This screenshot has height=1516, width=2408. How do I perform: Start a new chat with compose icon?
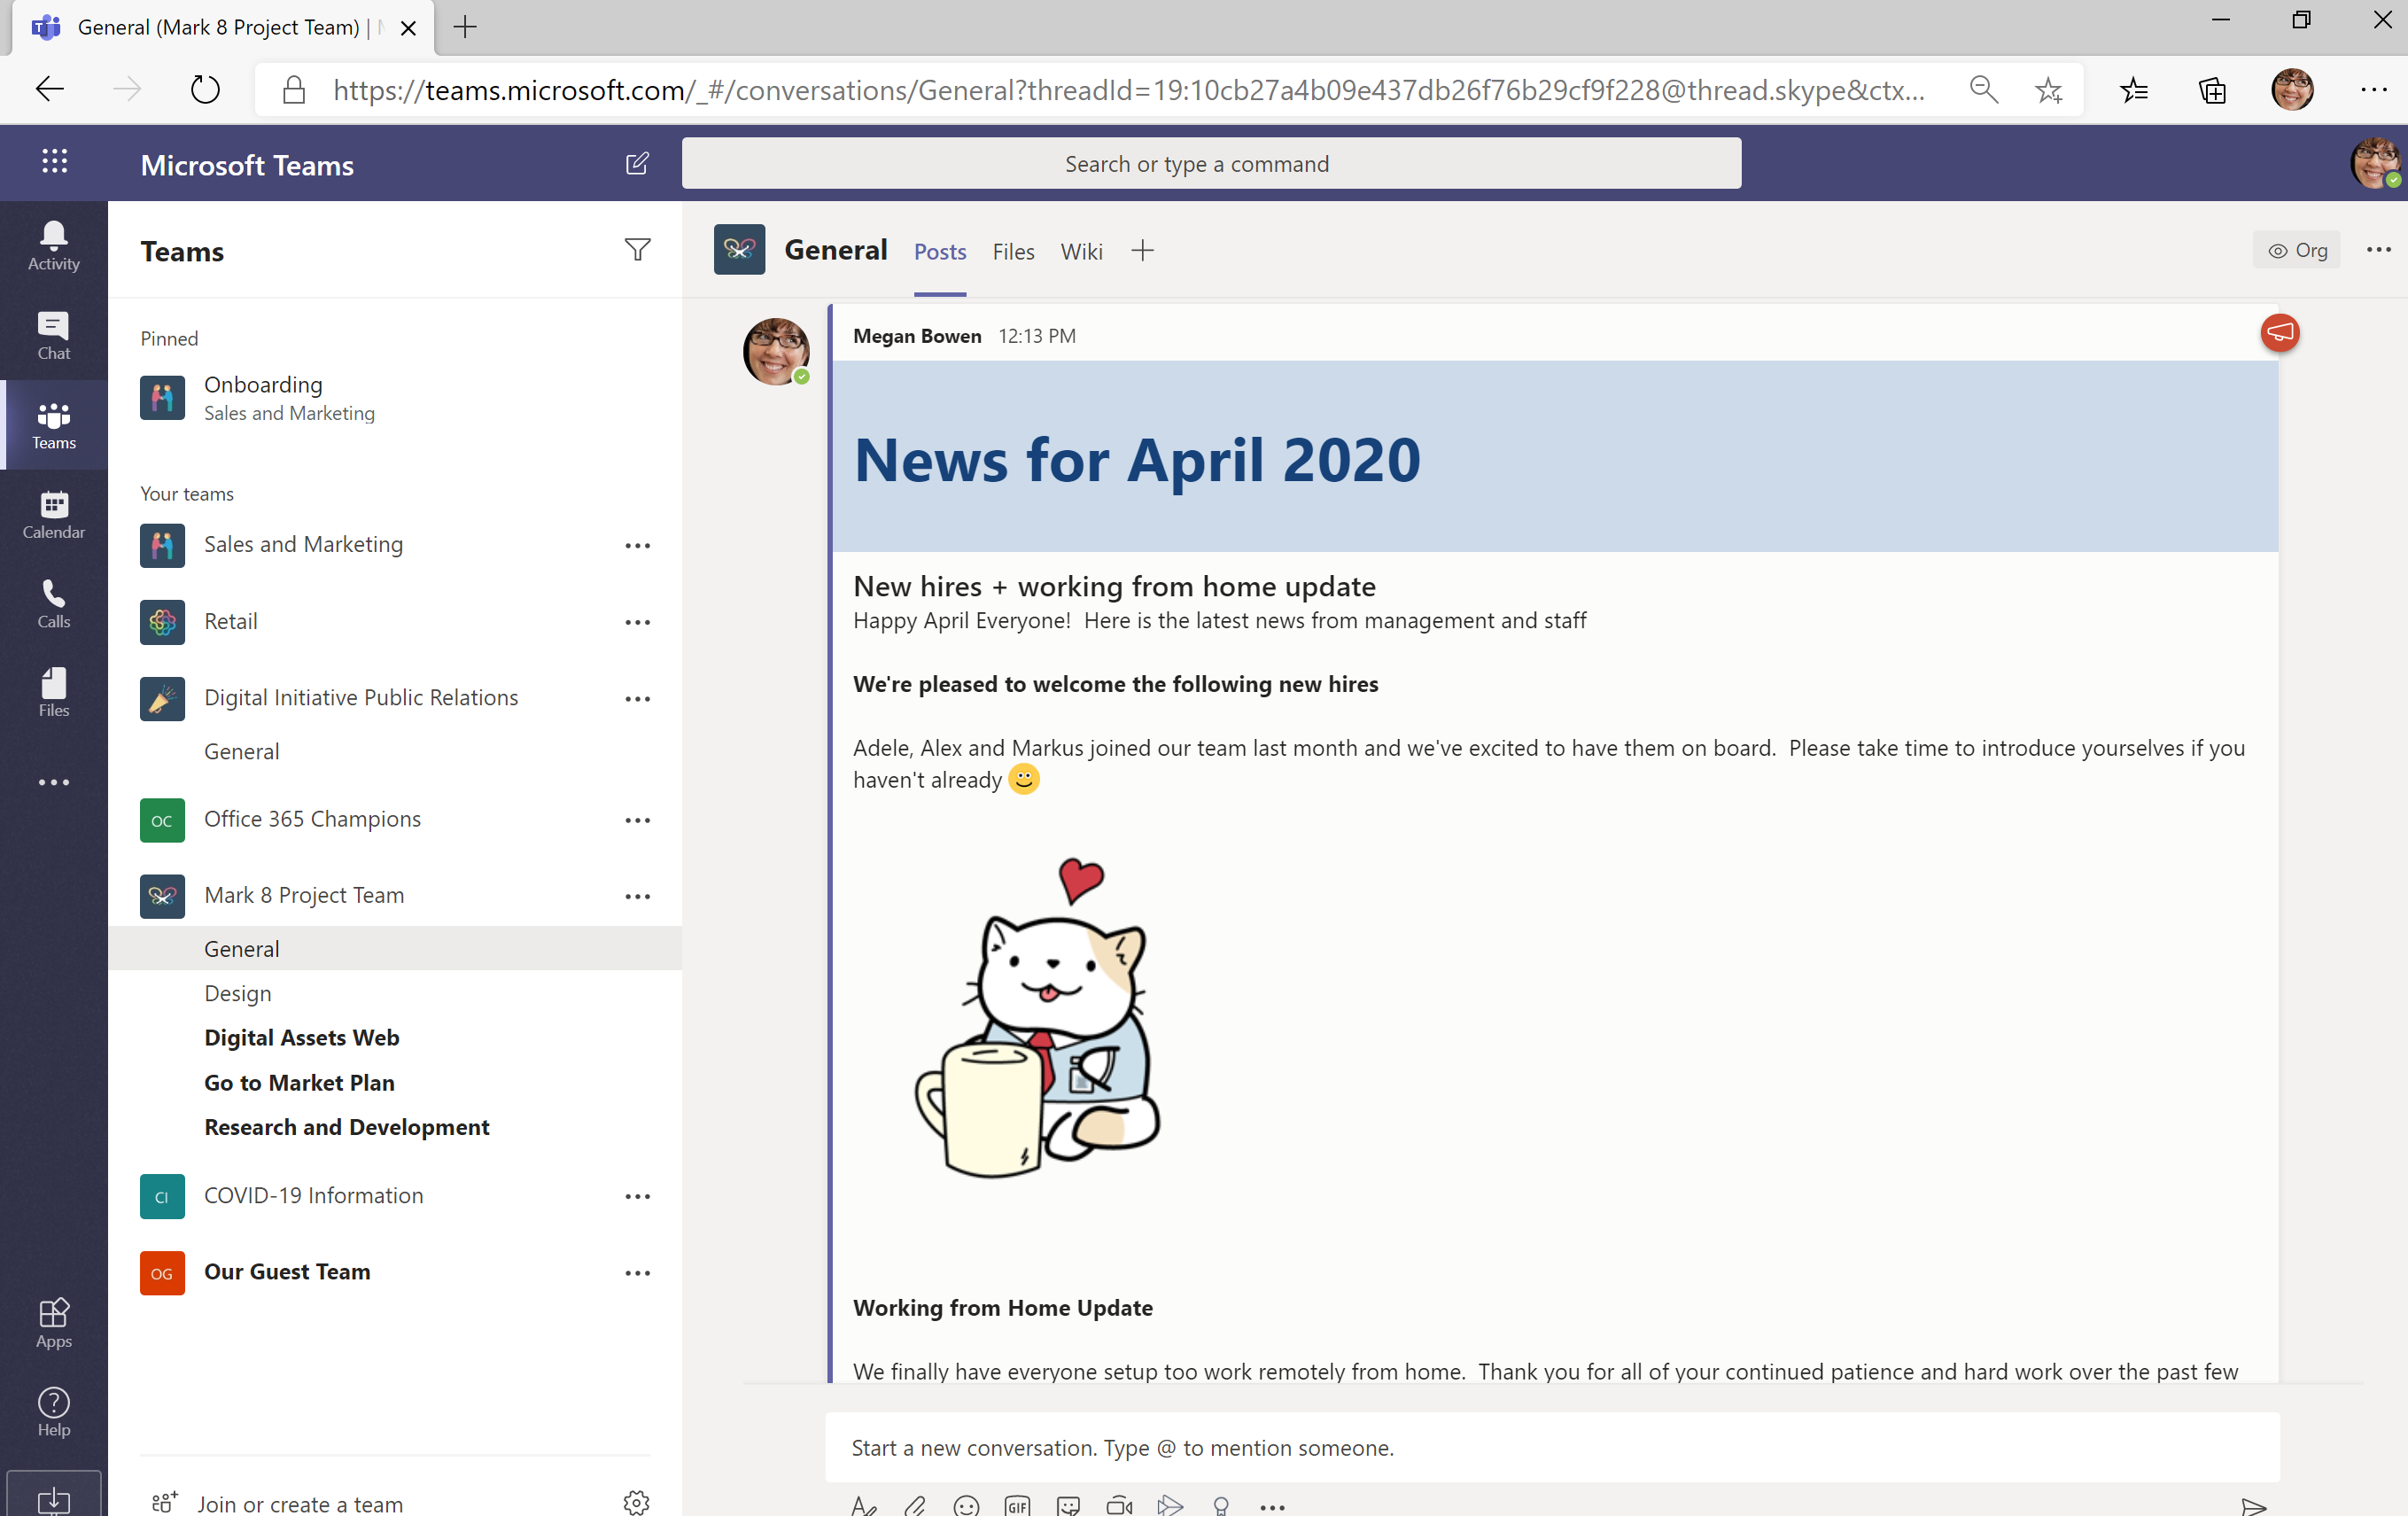637,164
